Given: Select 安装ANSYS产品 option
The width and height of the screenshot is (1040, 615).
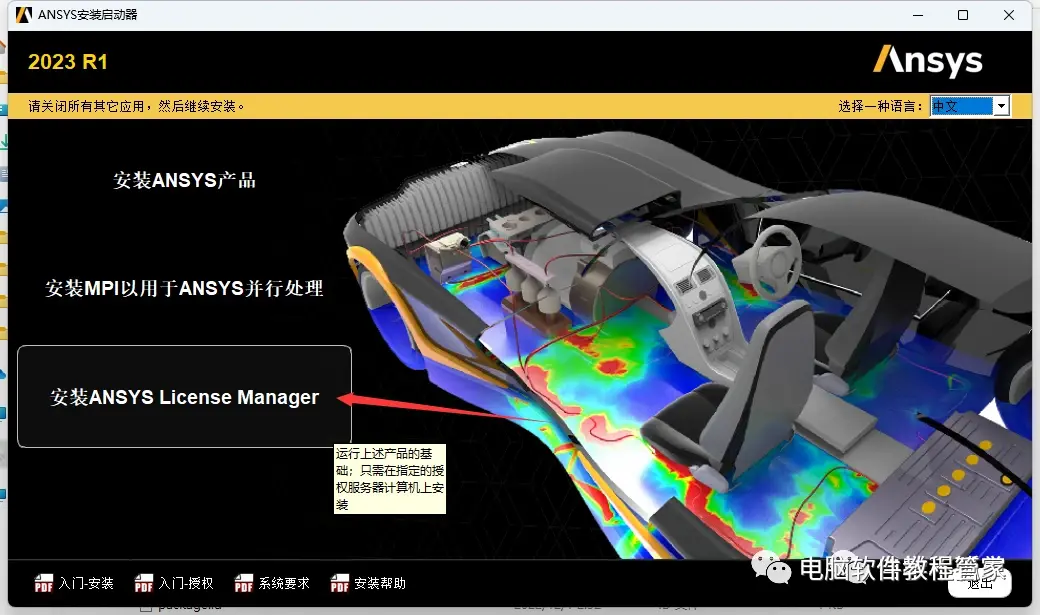Looking at the screenshot, I should pyautogui.click(x=184, y=180).
